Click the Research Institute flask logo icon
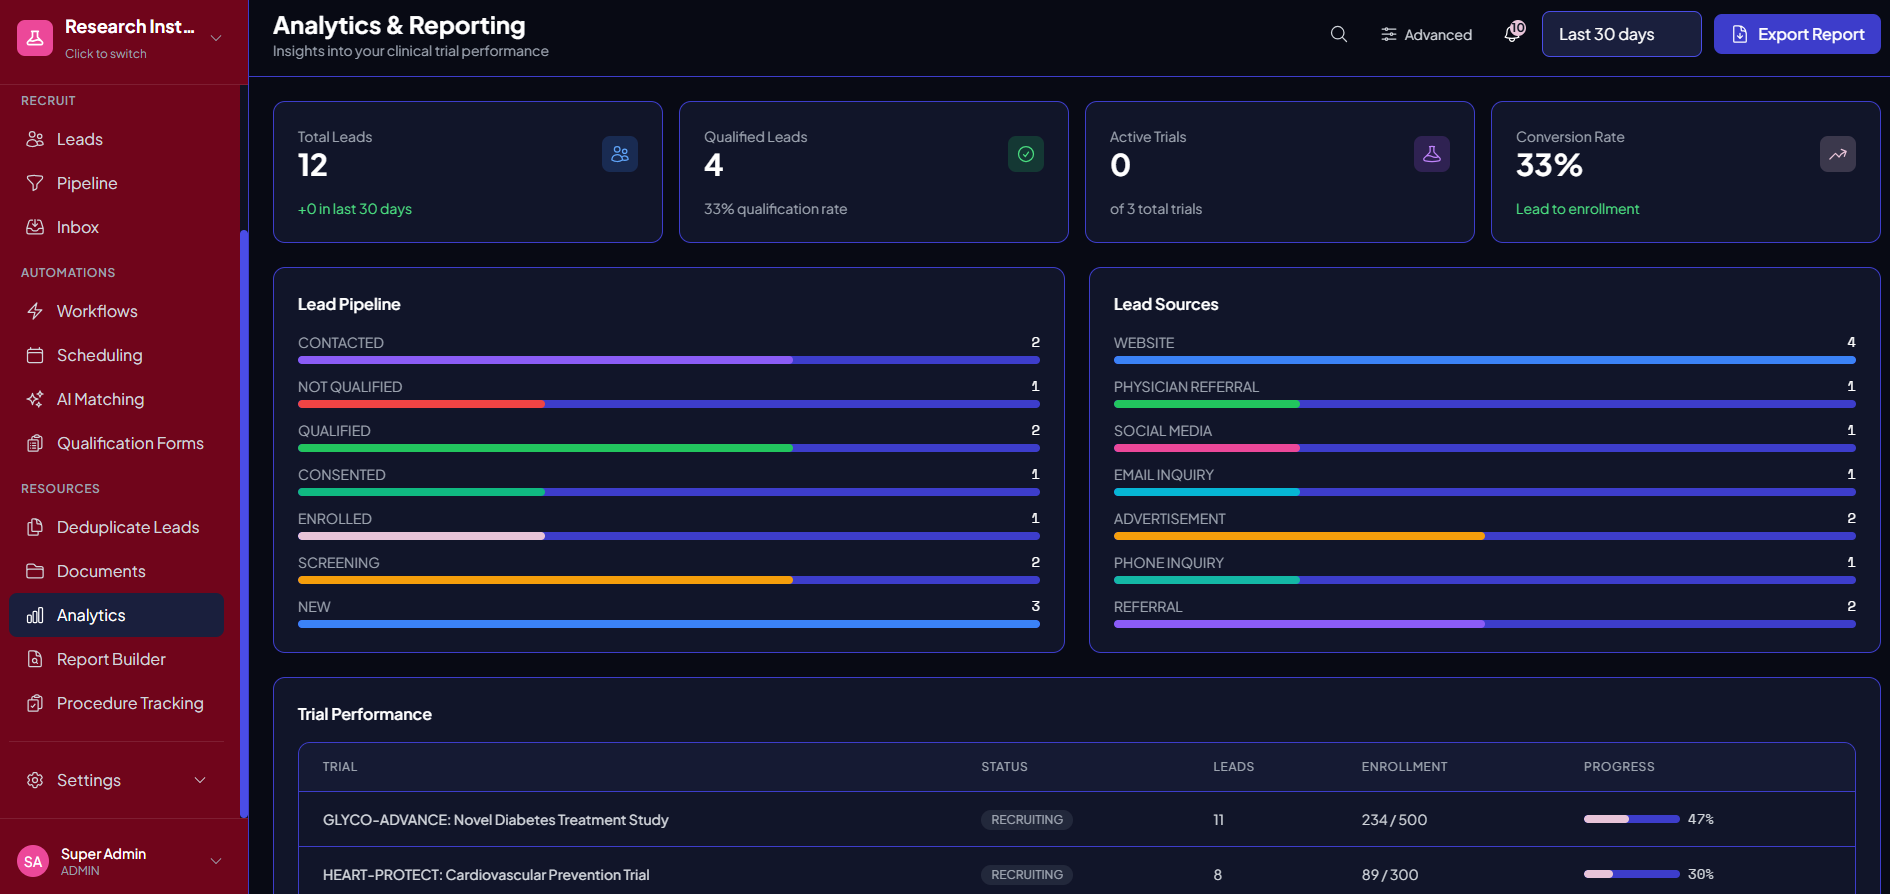Image resolution: width=1890 pixels, height=894 pixels. pos(35,38)
